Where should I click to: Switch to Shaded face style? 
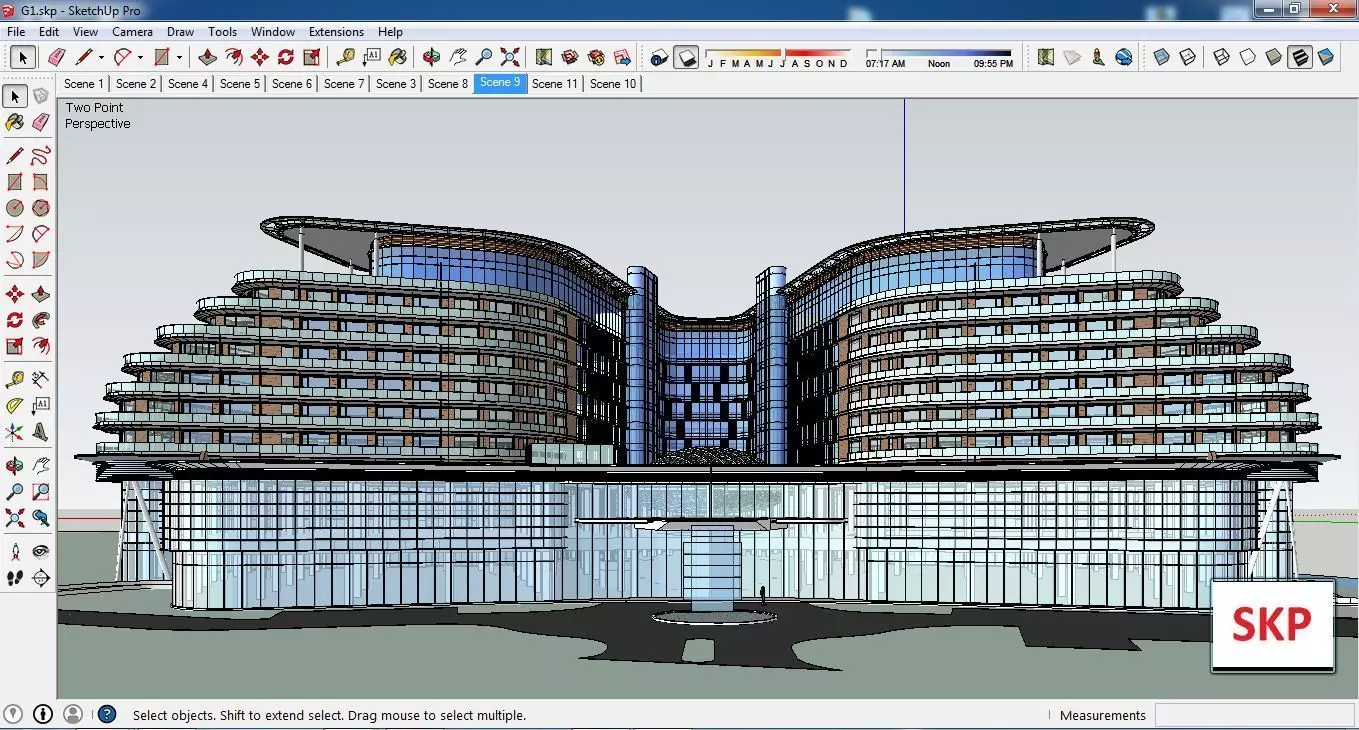[x=1273, y=57]
